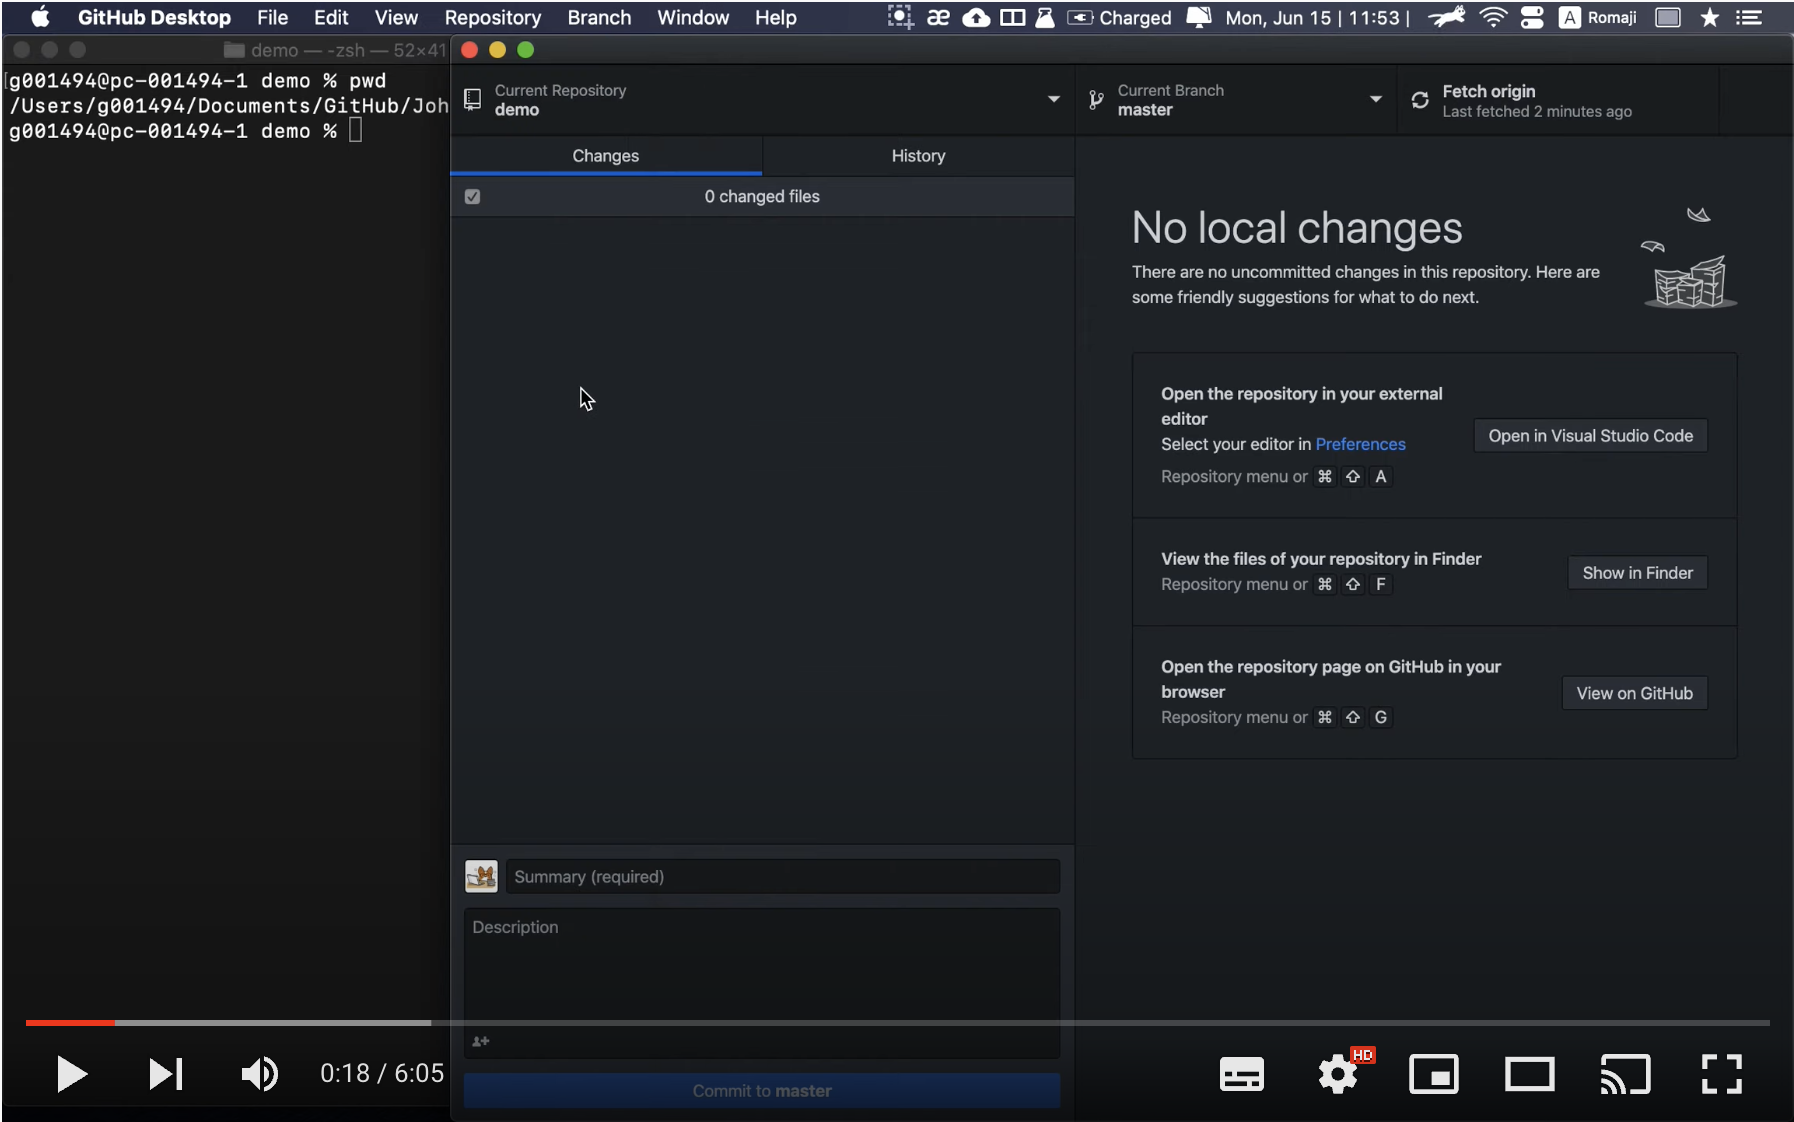Open the Window menu
Screen dimensions: 1794x1122
tap(693, 17)
